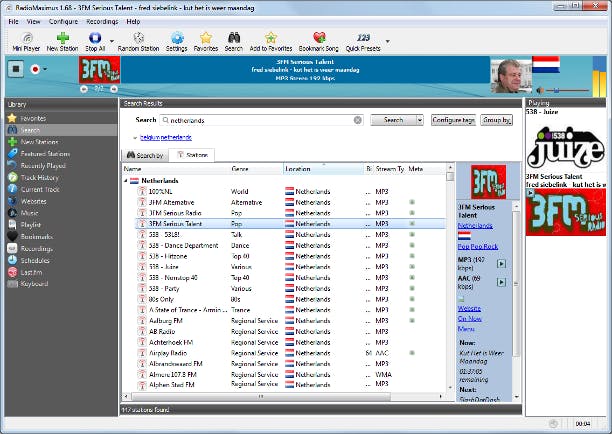This screenshot has width=612, height=434.
Task: Sort results by the Location column header
Action: point(323,169)
